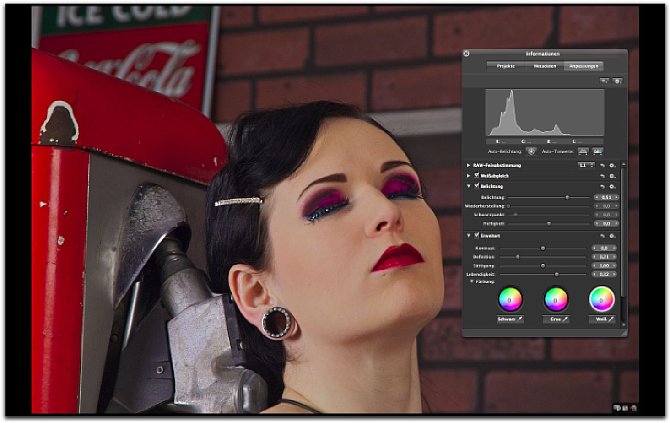Click the Kontrast value field

point(604,248)
